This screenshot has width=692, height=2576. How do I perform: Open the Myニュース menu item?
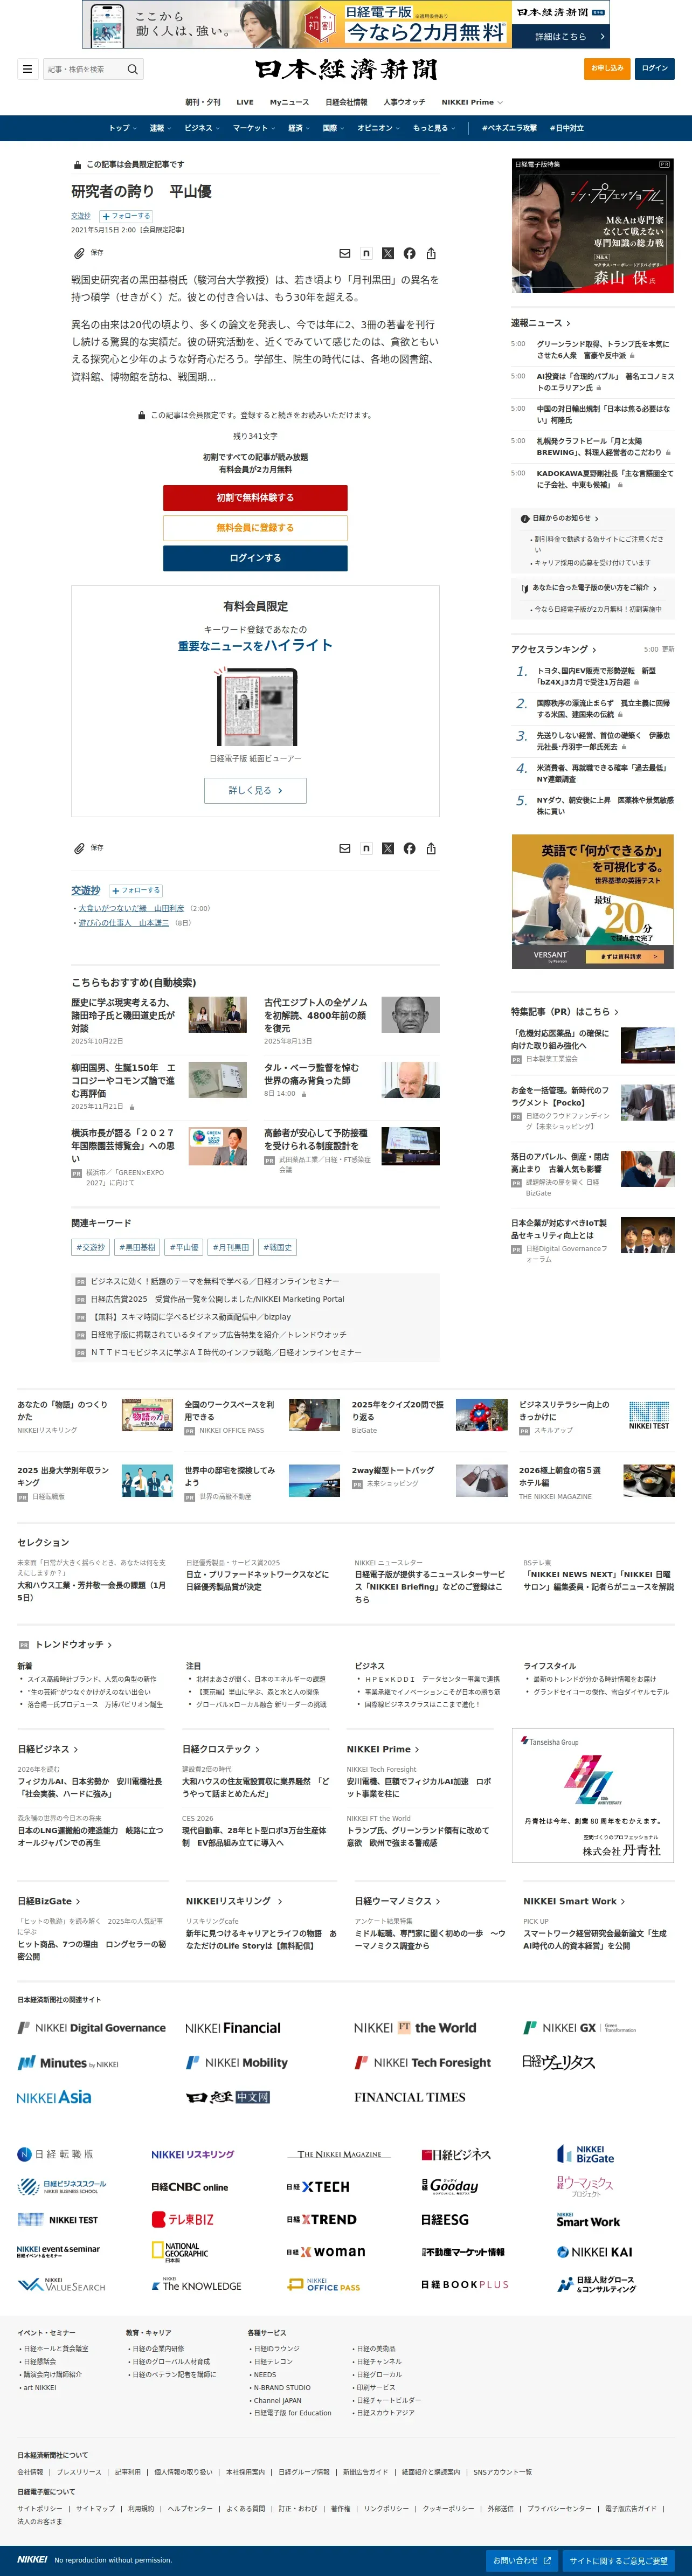click(x=289, y=102)
